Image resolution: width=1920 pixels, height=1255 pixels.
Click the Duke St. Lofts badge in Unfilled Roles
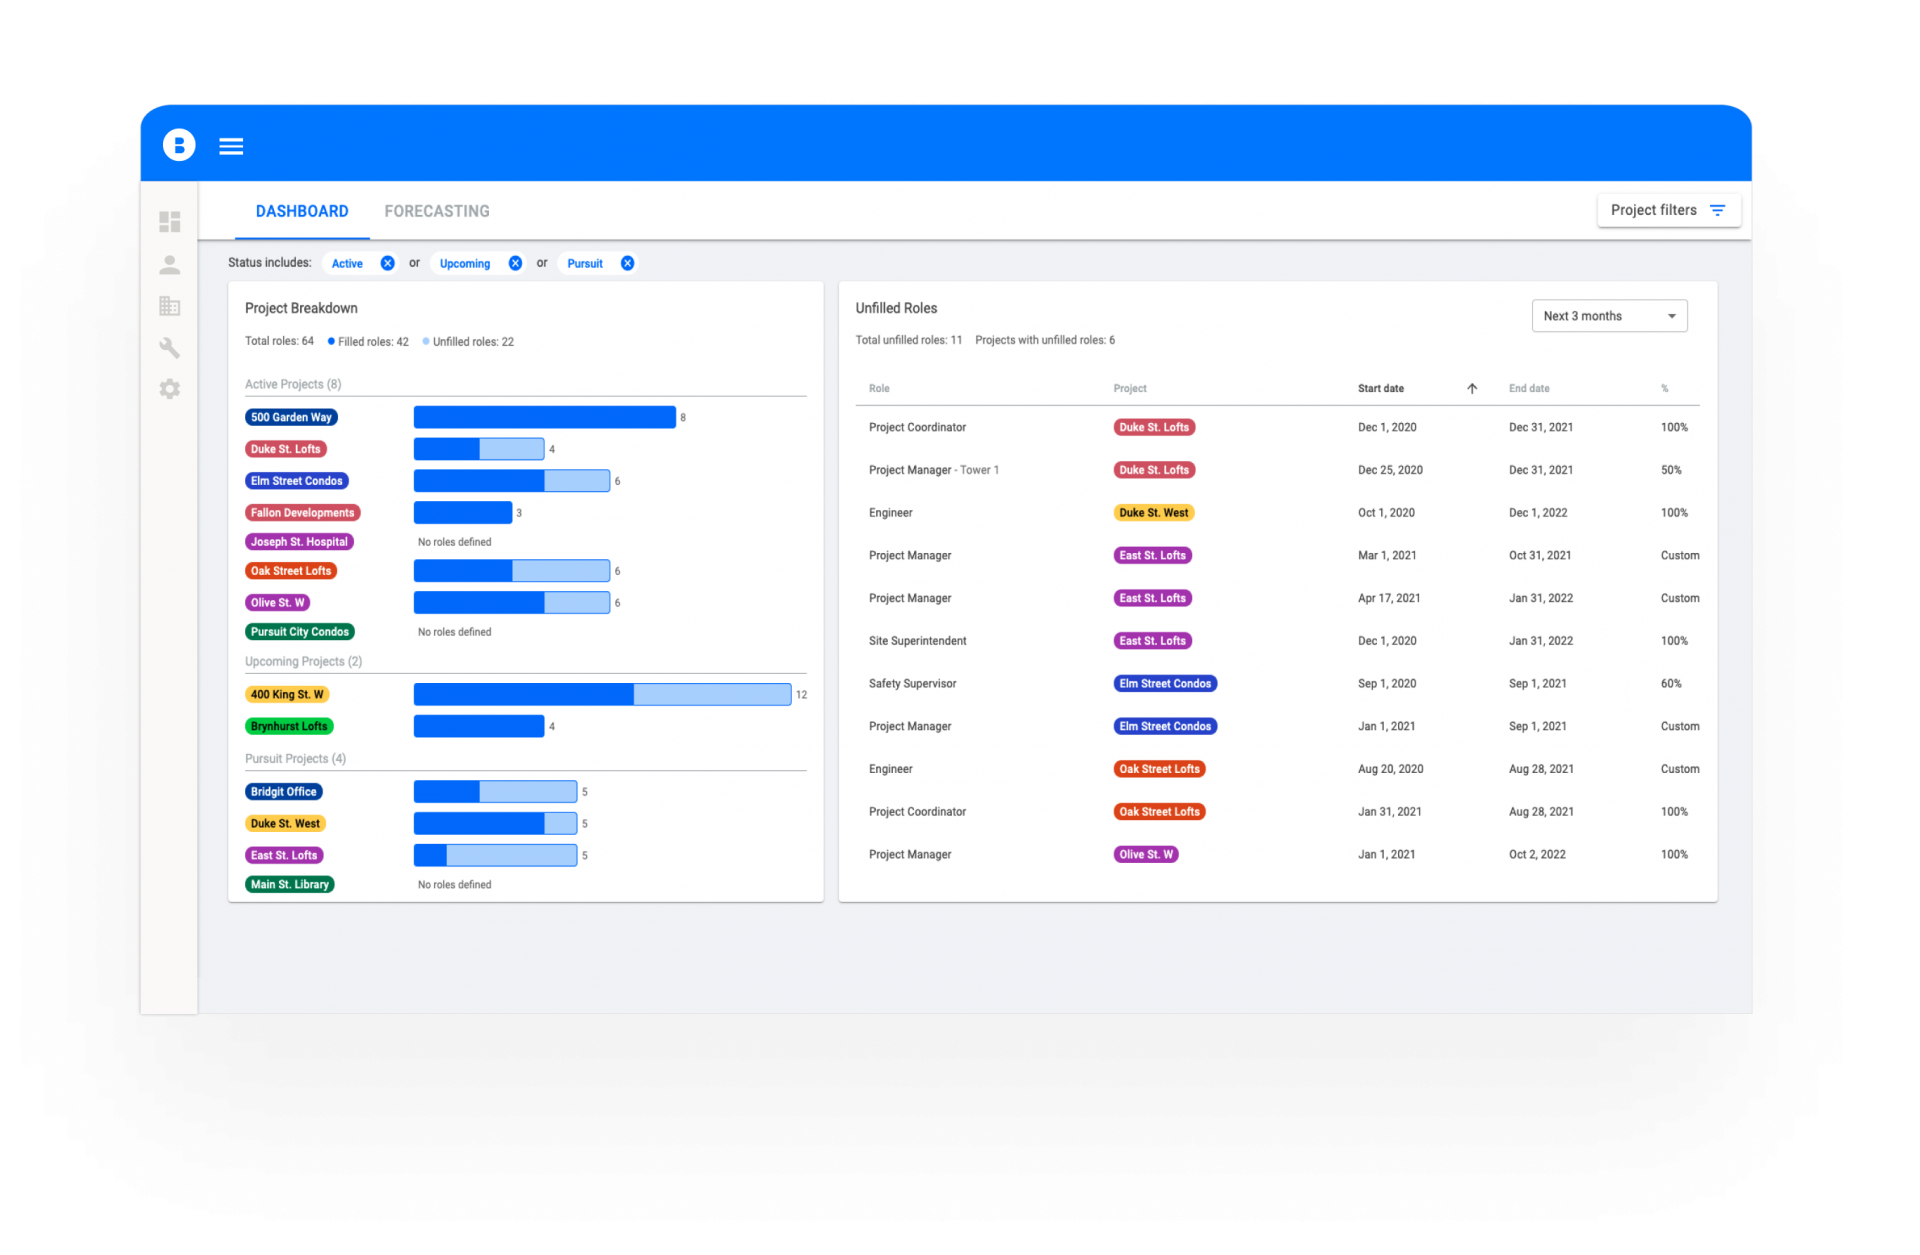(x=1154, y=427)
